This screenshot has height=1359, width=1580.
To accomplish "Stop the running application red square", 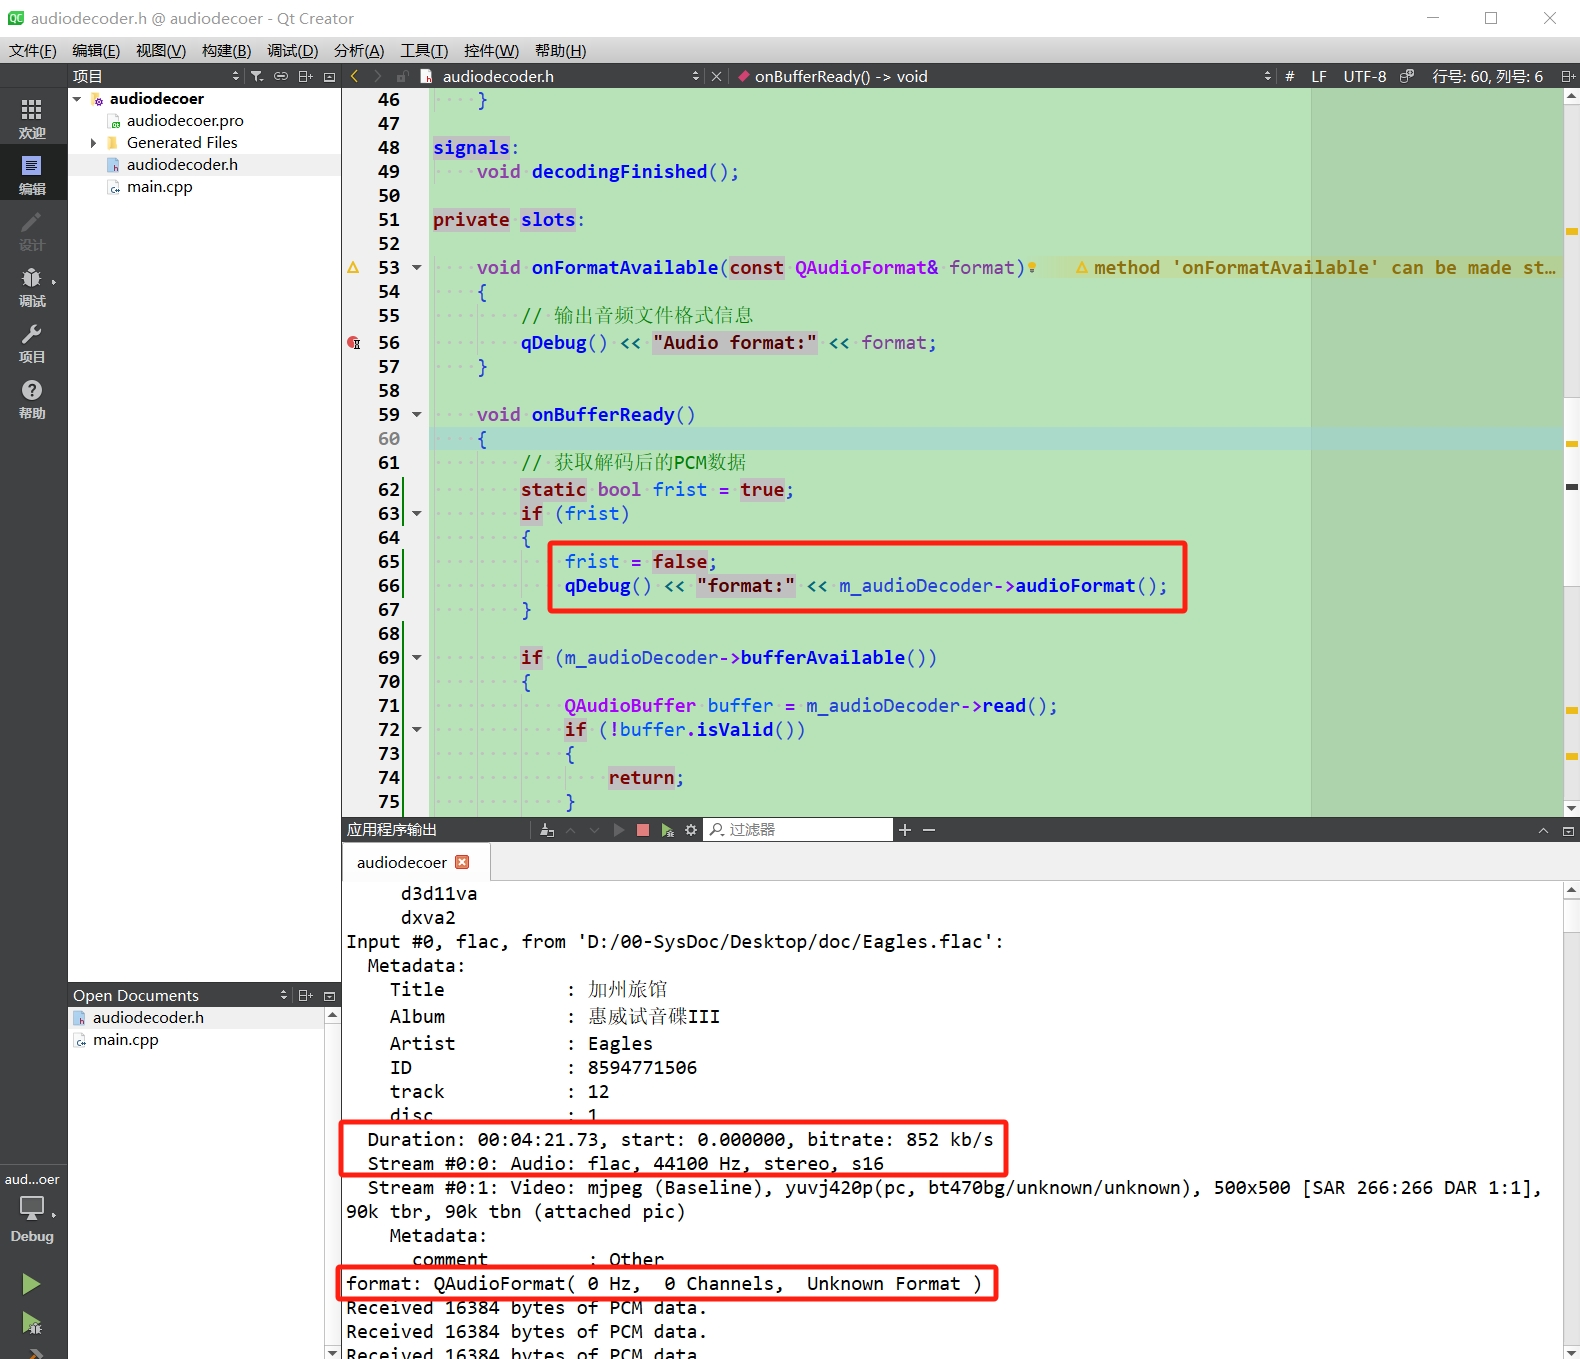I will tap(643, 830).
